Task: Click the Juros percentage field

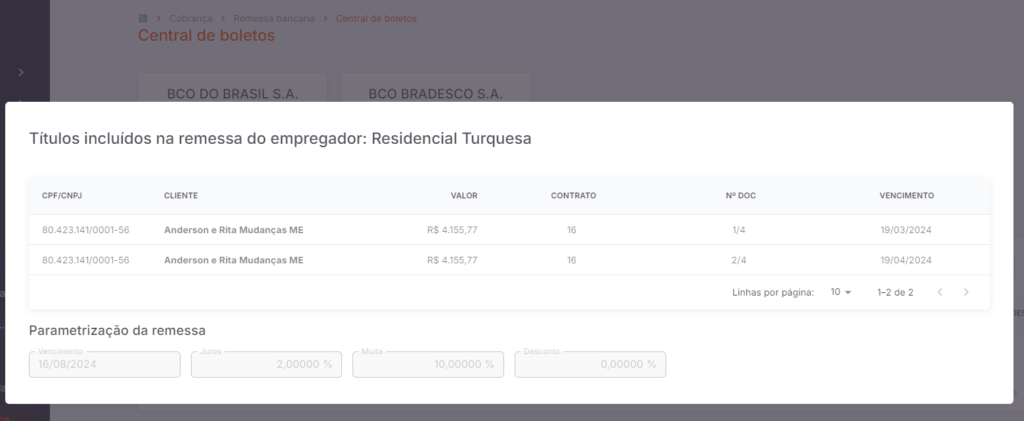Action: click(x=266, y=364)
